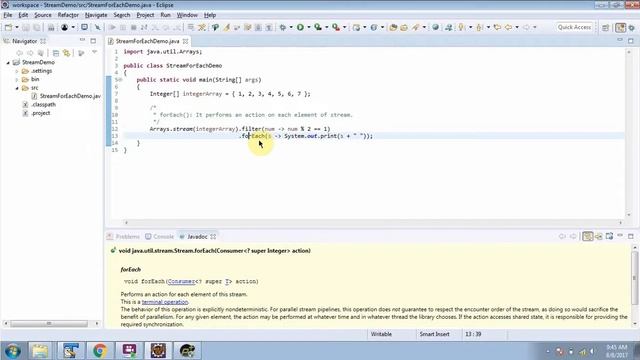Click the Skip All Breakpoints icon
The width and height of the screenshot is (640, 360).
(97, 27)
